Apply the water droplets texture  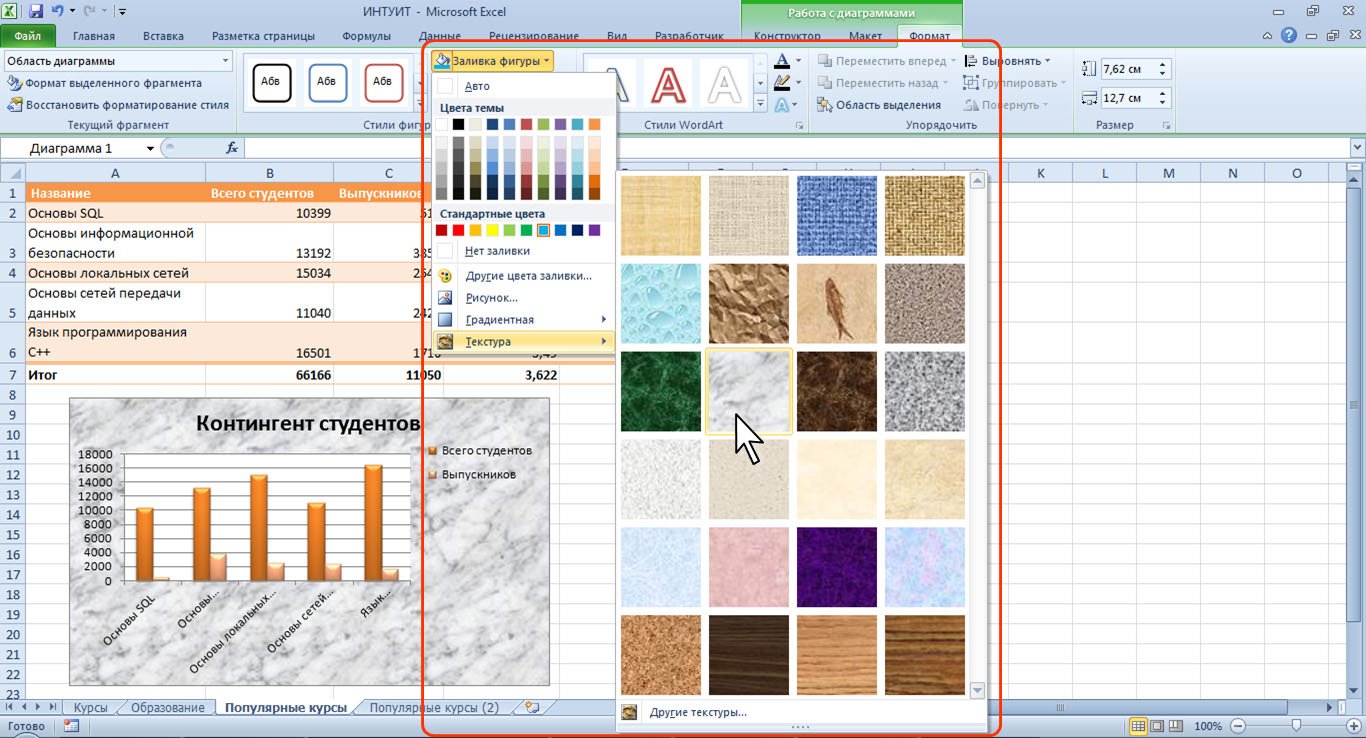[661, 304]
